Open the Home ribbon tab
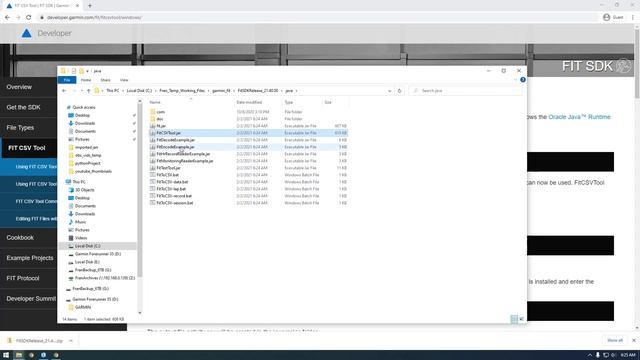This screenshot has height=360, width=640. (x=86, y=80)
